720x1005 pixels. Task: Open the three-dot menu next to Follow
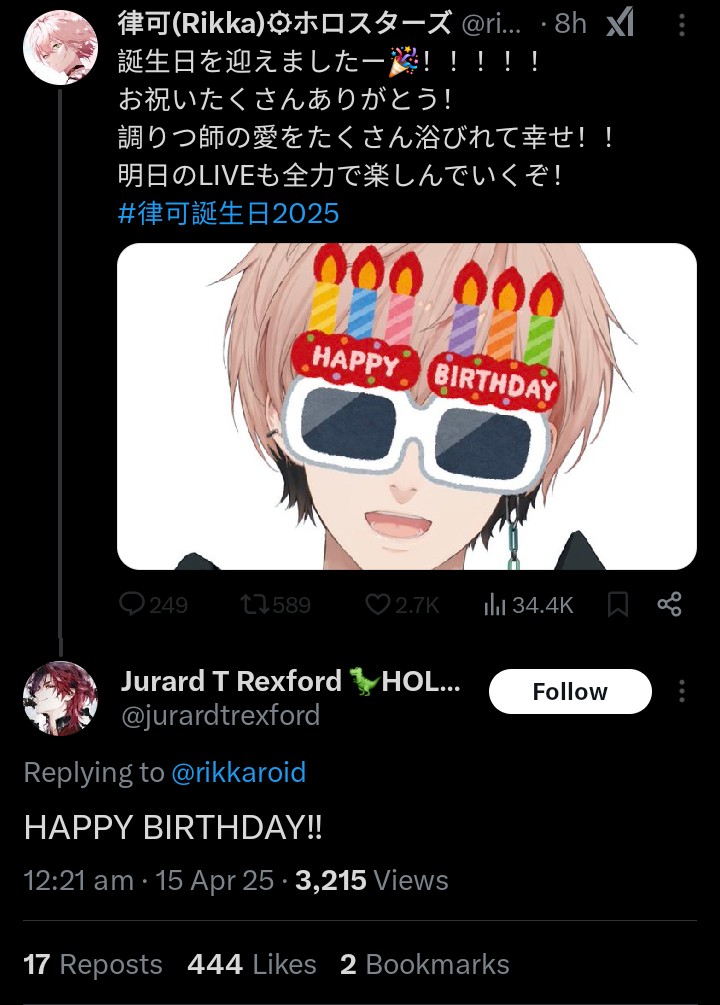point(682,691)
